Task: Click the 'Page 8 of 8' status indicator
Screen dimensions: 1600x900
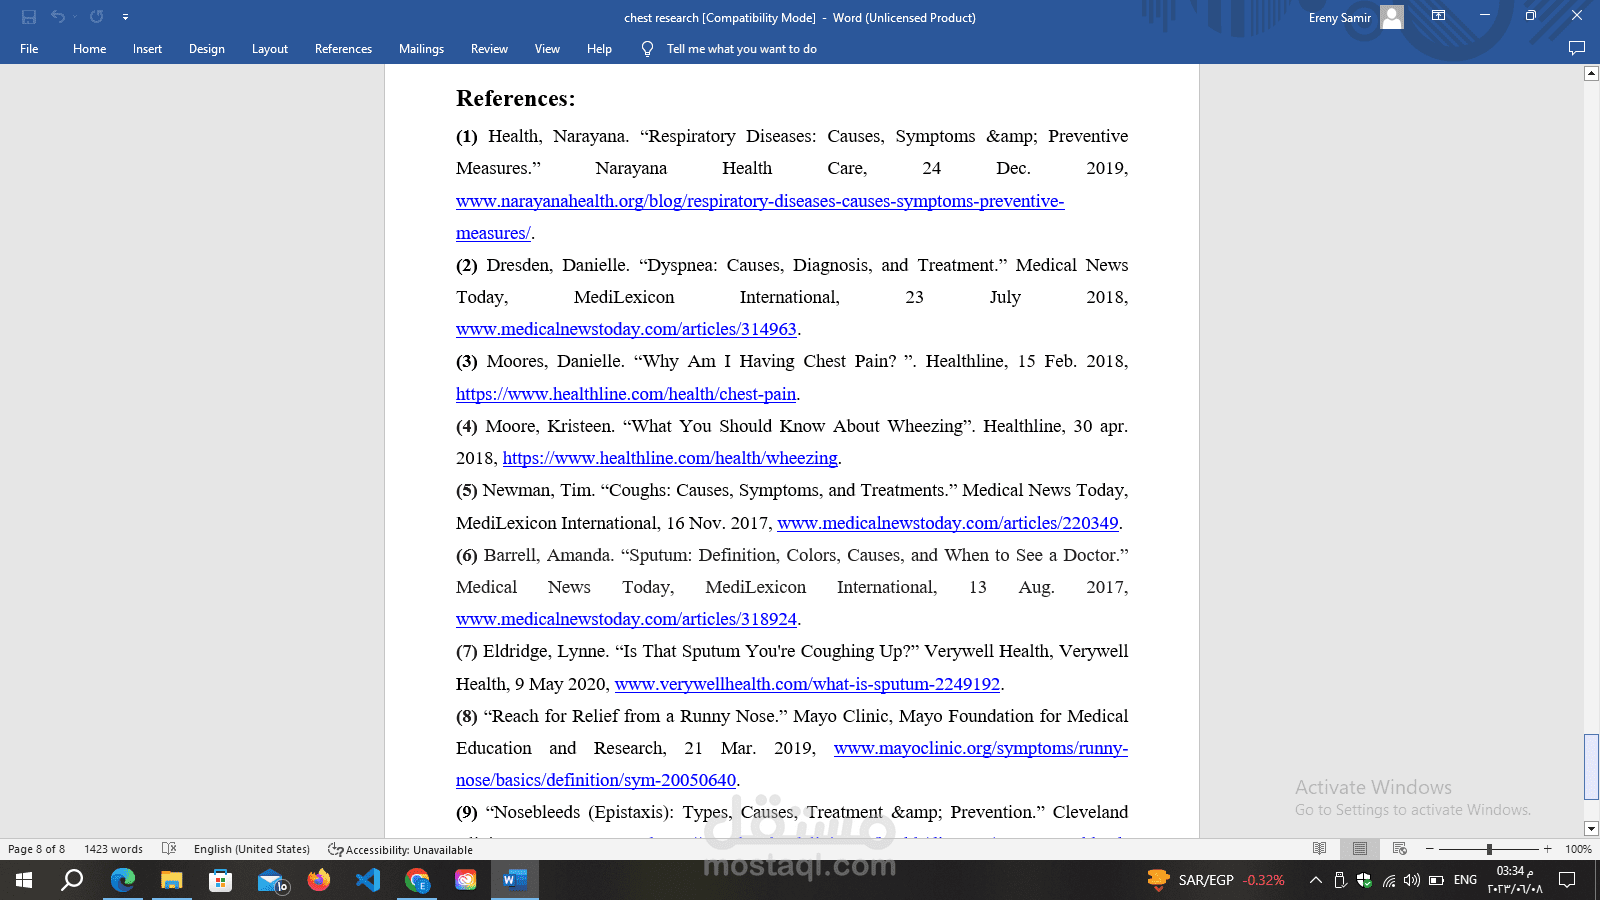Action: (37, 849)
